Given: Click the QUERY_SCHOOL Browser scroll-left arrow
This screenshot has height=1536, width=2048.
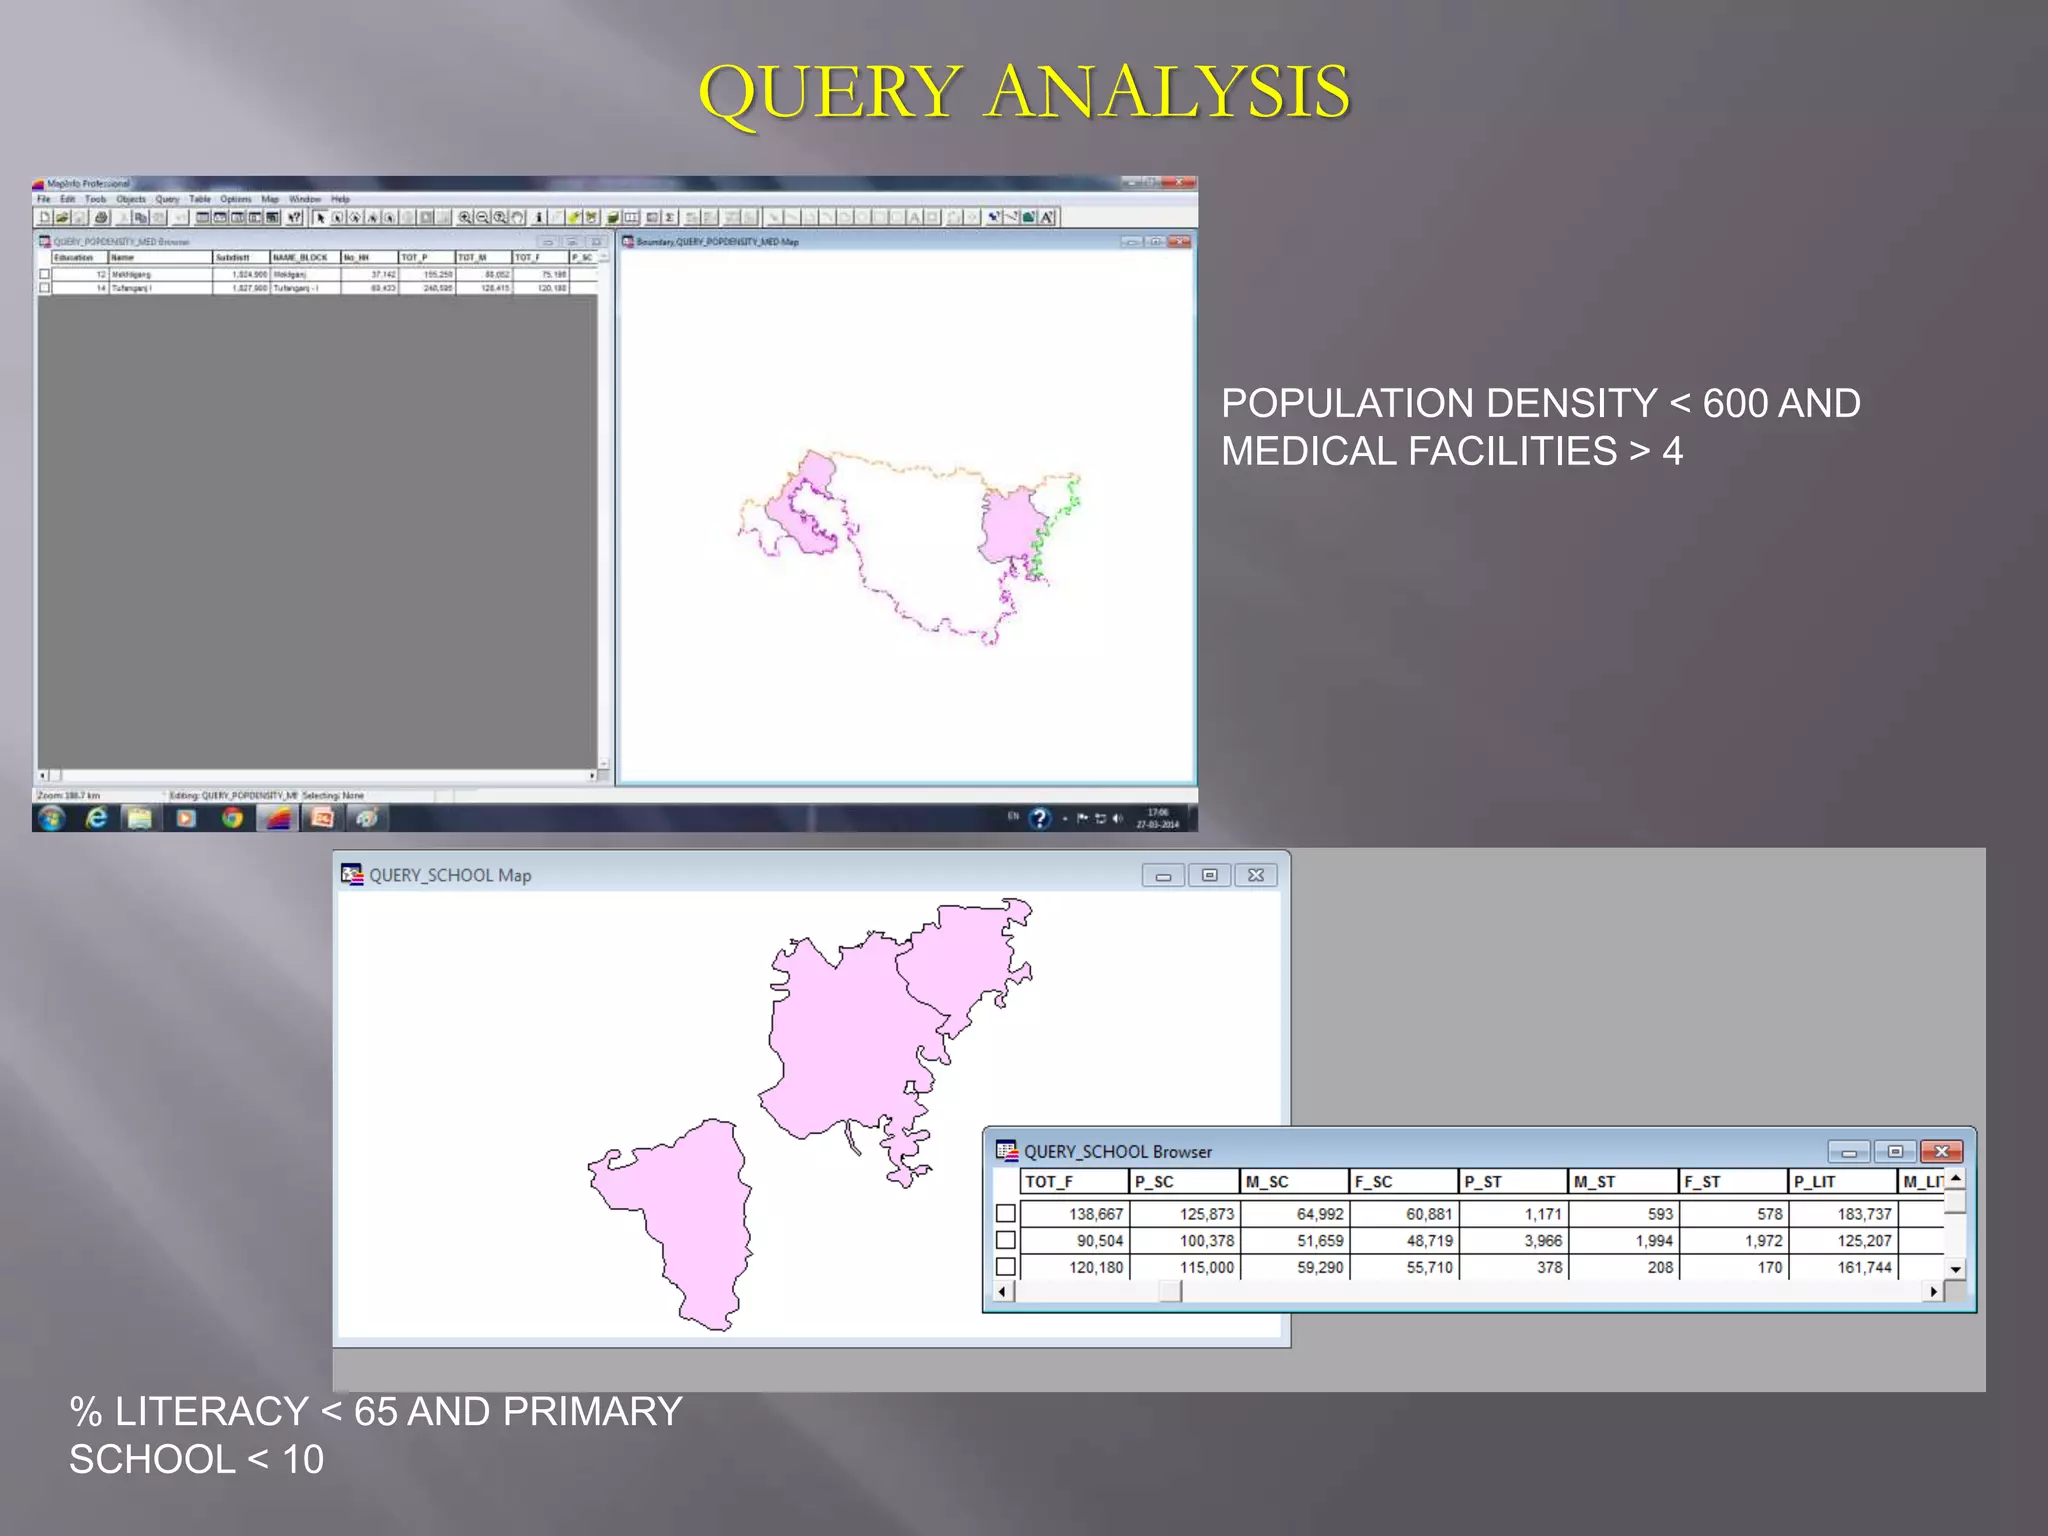Looking at the screenshot, I should click(1003, 1292).
